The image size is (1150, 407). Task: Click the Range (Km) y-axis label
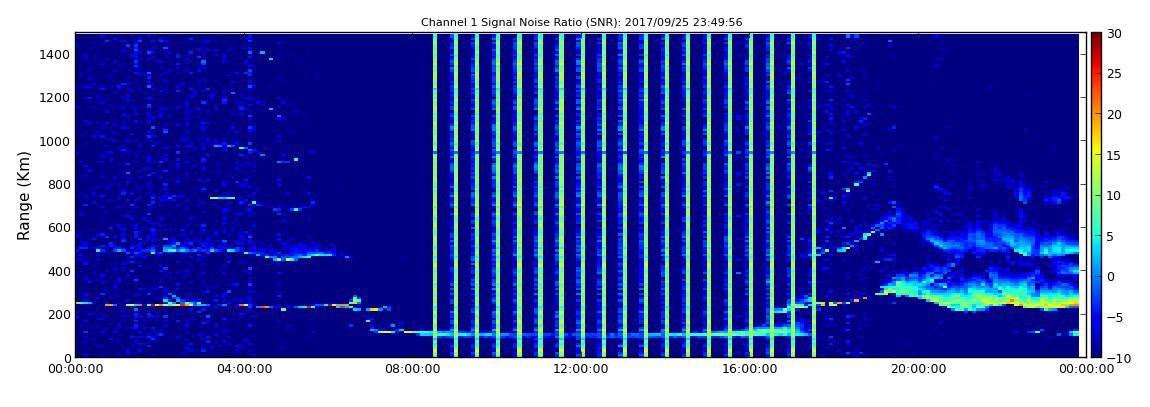(24, 196)
